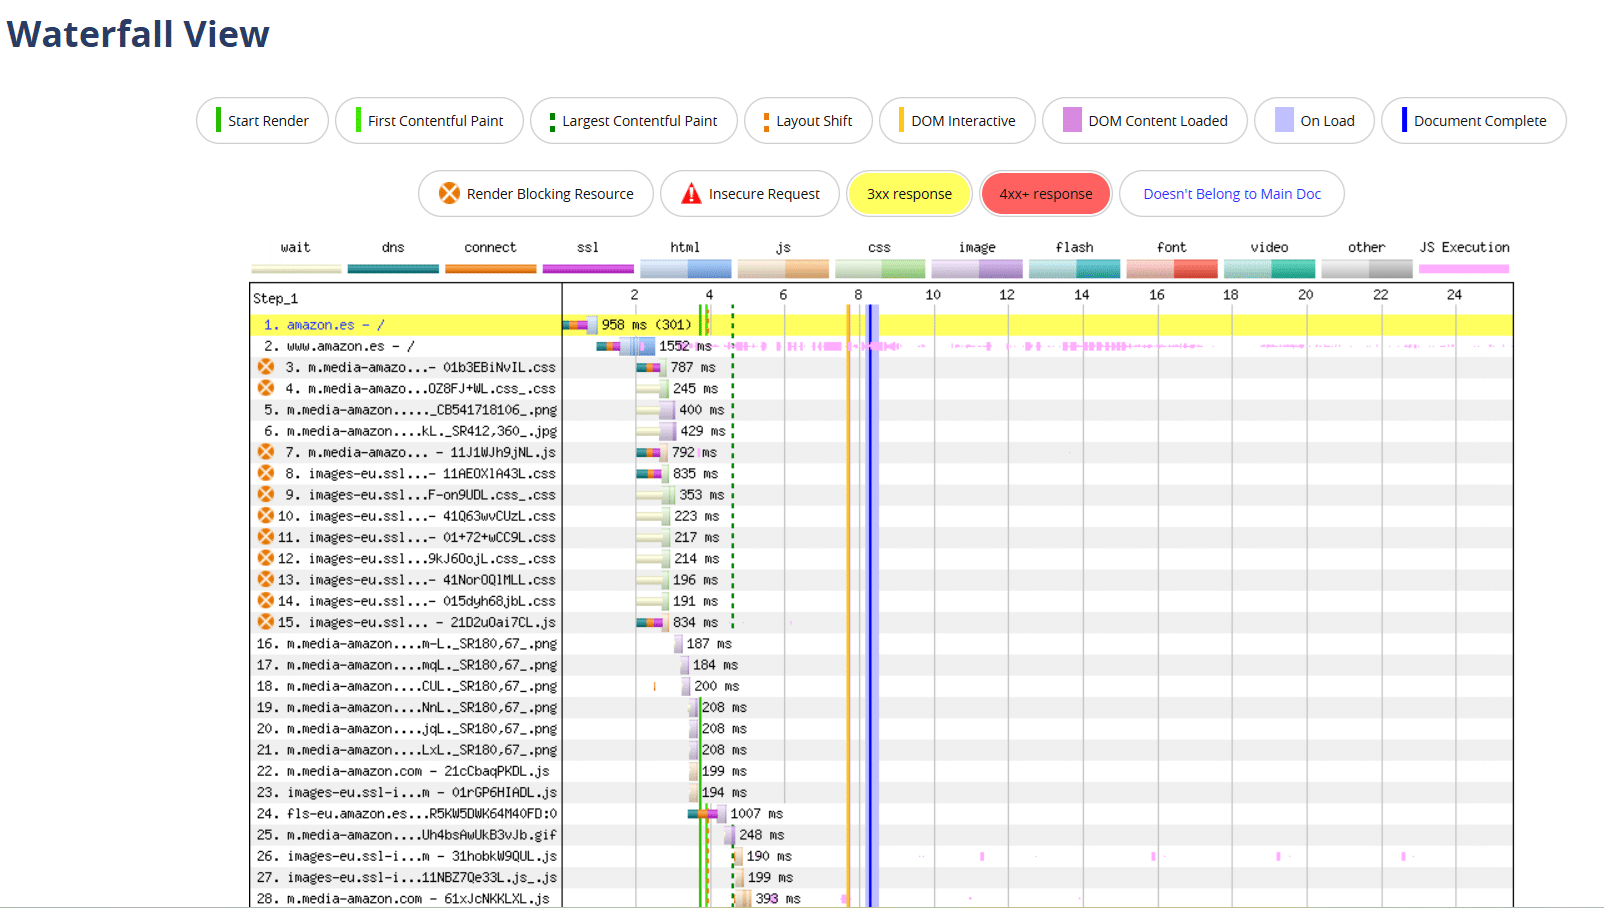
Task: Click render-blocking icon on row 9 F-on9UDL.css
Action: 266,494
